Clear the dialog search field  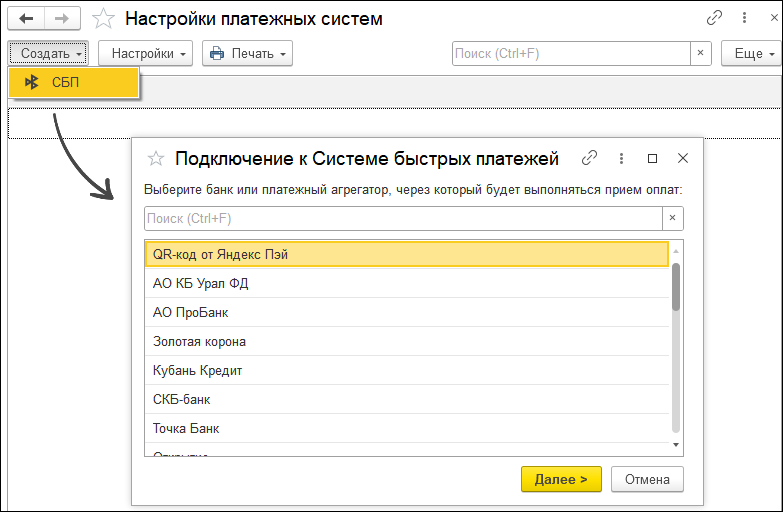673,218
